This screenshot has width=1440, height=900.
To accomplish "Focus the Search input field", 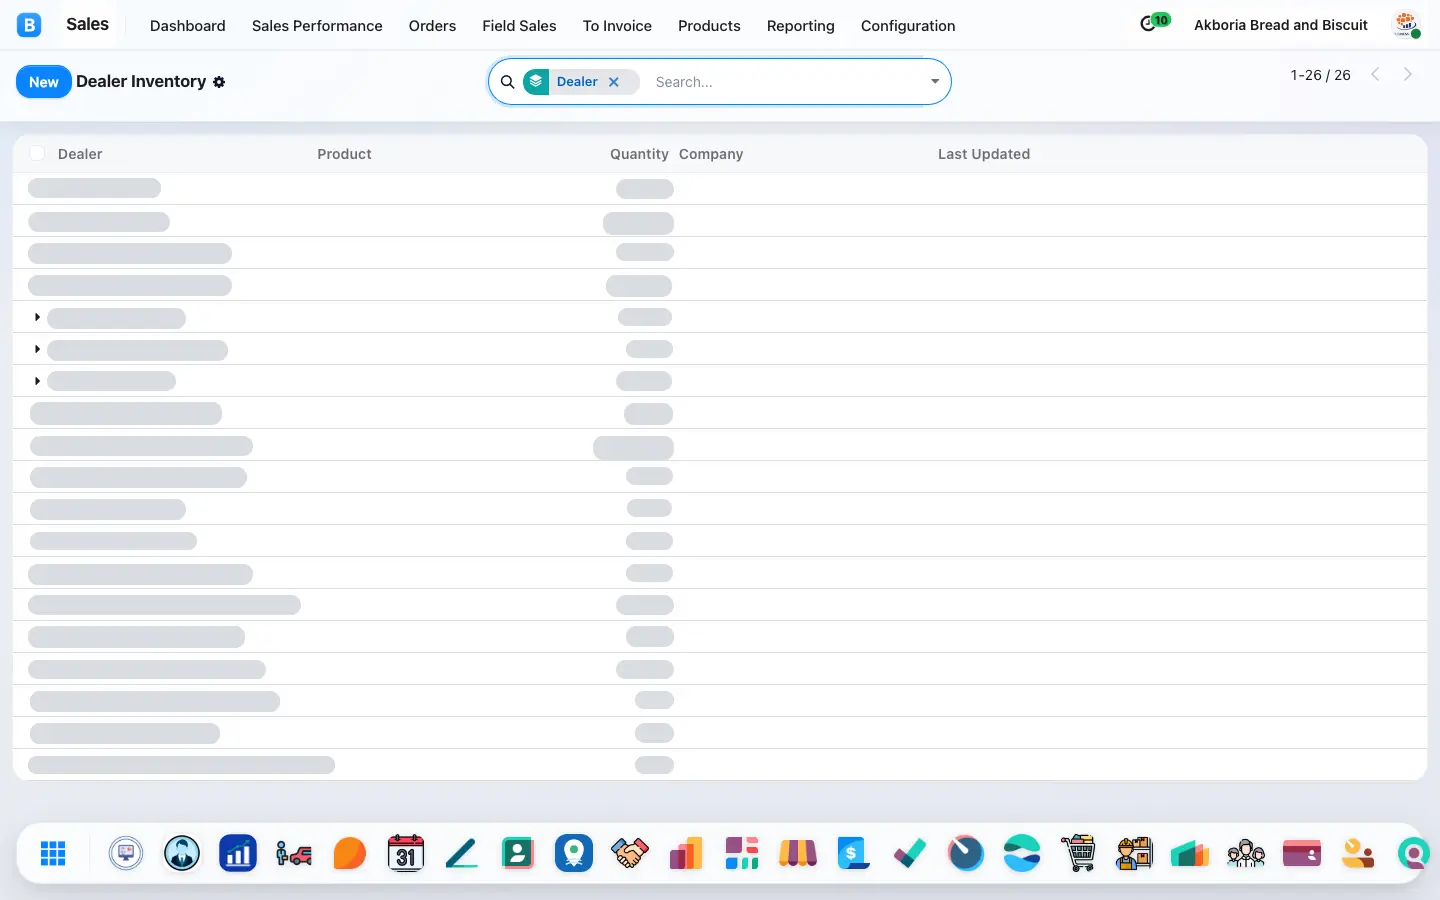I will [785, 82].
